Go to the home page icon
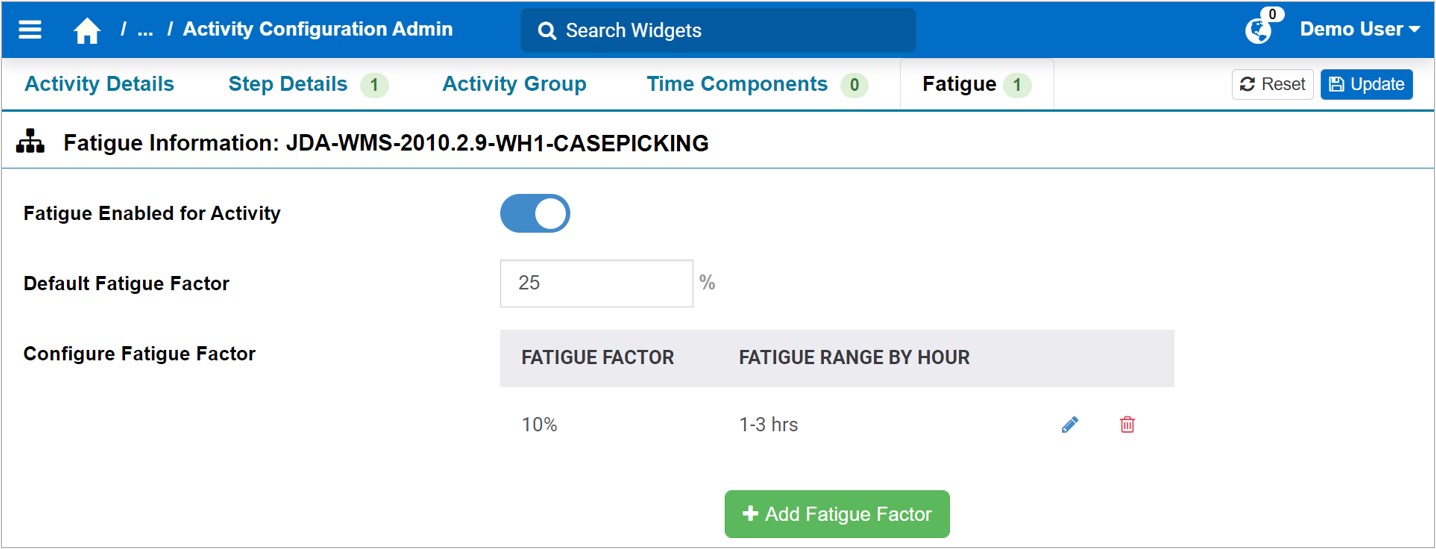Screen dimensions: 1436x549 click(87, 31)
